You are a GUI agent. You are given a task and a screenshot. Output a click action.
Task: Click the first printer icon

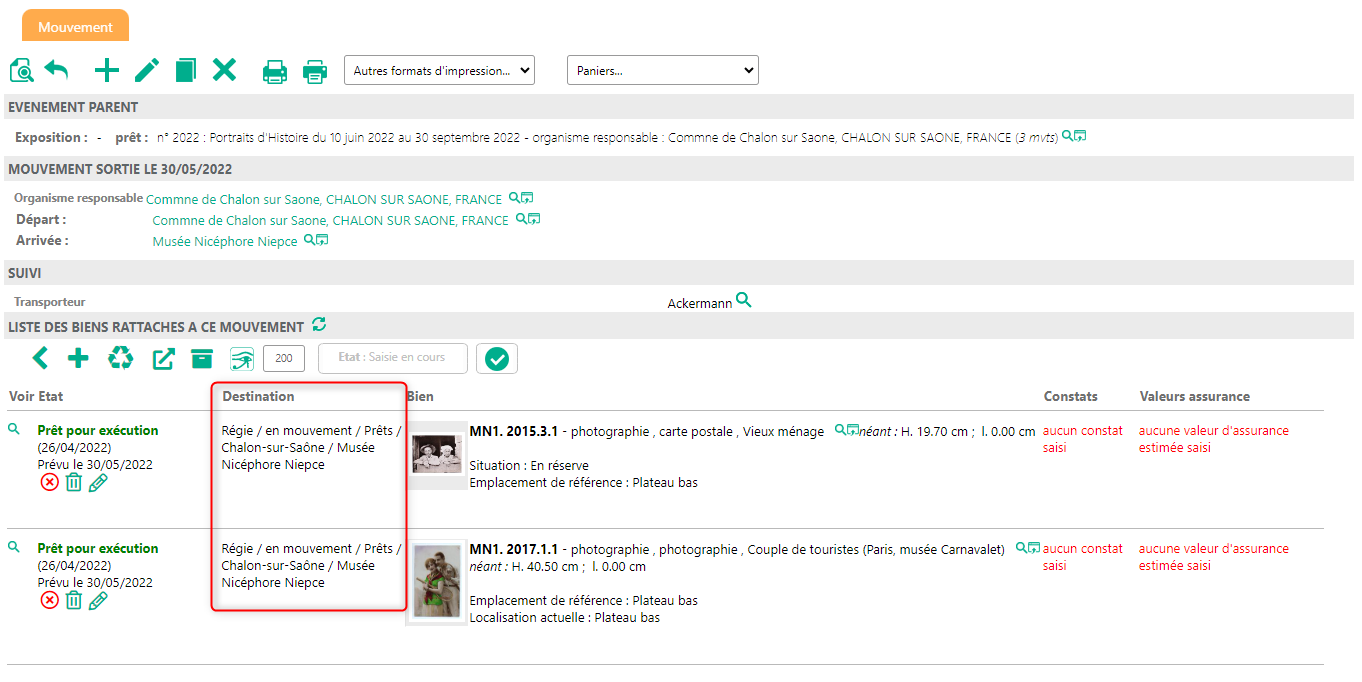click(x=275, y=71)
